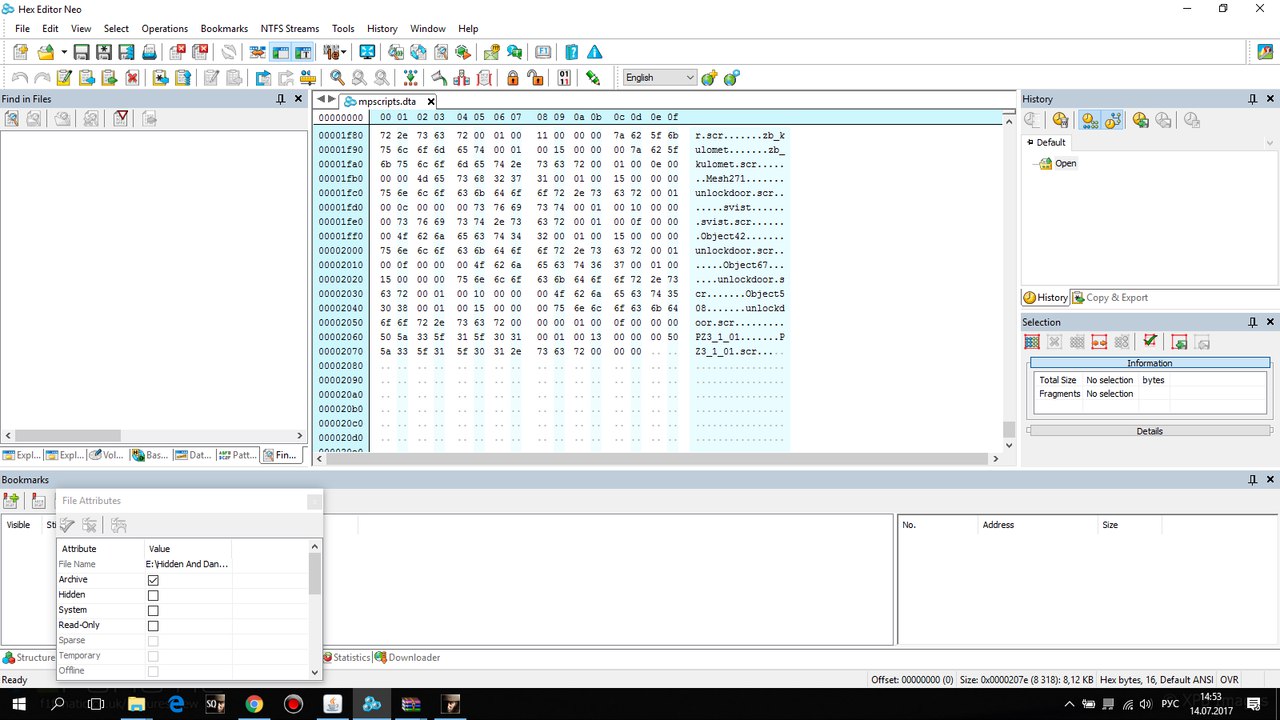Open Google Chrome from the taskbar
The height and width of the screenshot is (720, 1280).
(x=254, y=704)
